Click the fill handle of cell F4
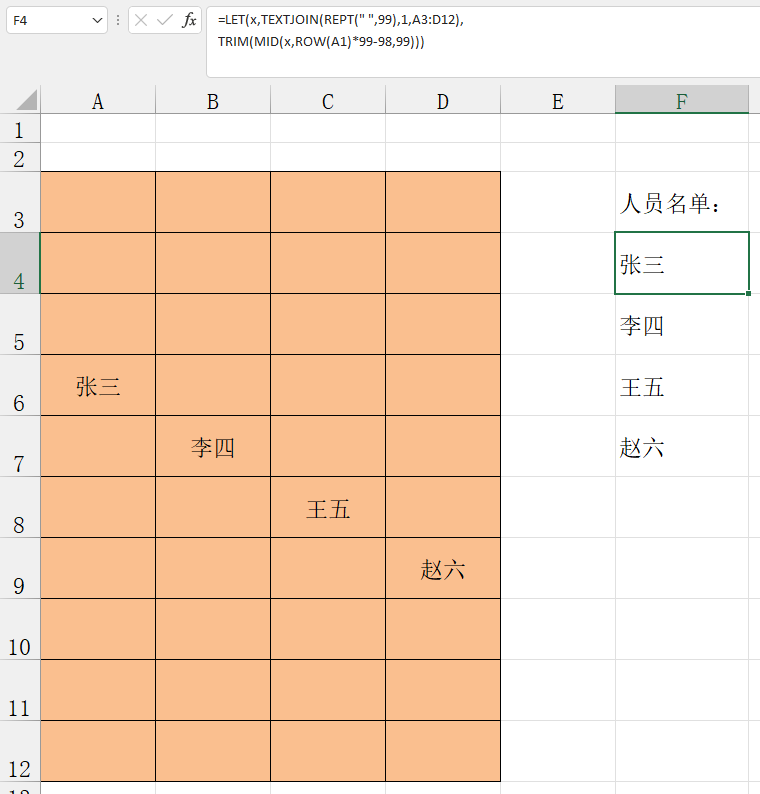The width and height of the screenshot is (760, 794). (748, 293)
